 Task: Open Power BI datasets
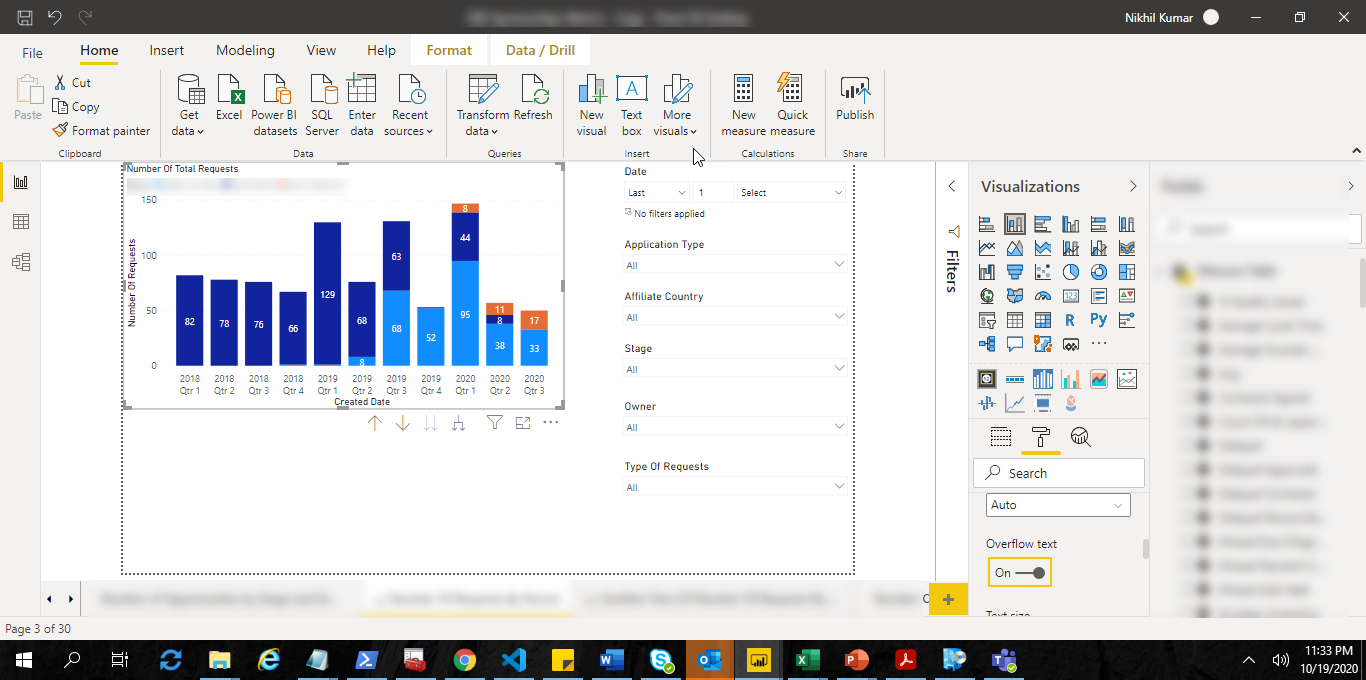(274, 105)
